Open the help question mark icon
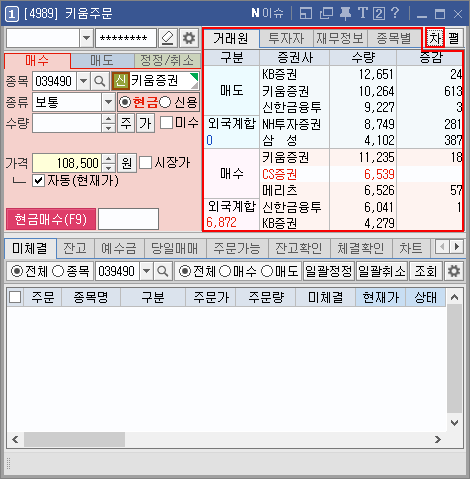The height and width of the screenshot is (479, 470). 395,13
